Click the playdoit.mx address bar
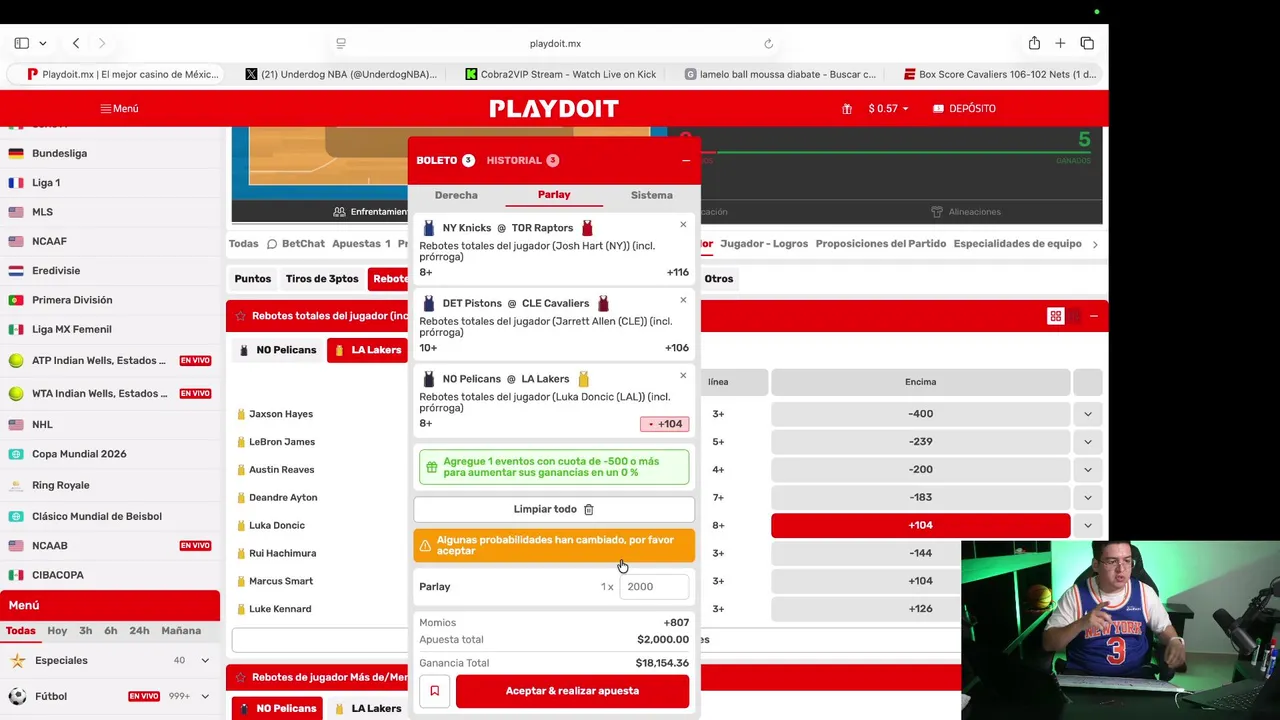The width and height of the screenshot is (1280, 720). pyautogui.click(x=555, y=43)
